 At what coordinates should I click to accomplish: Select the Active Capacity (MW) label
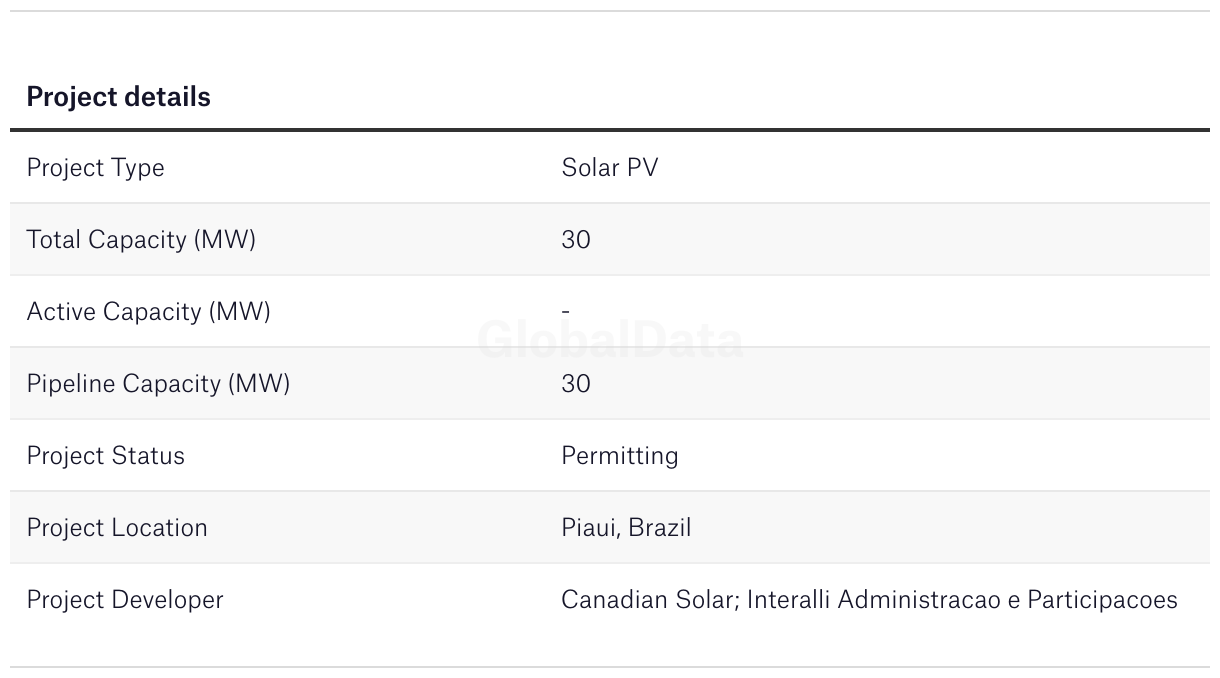tap(148, 312)
